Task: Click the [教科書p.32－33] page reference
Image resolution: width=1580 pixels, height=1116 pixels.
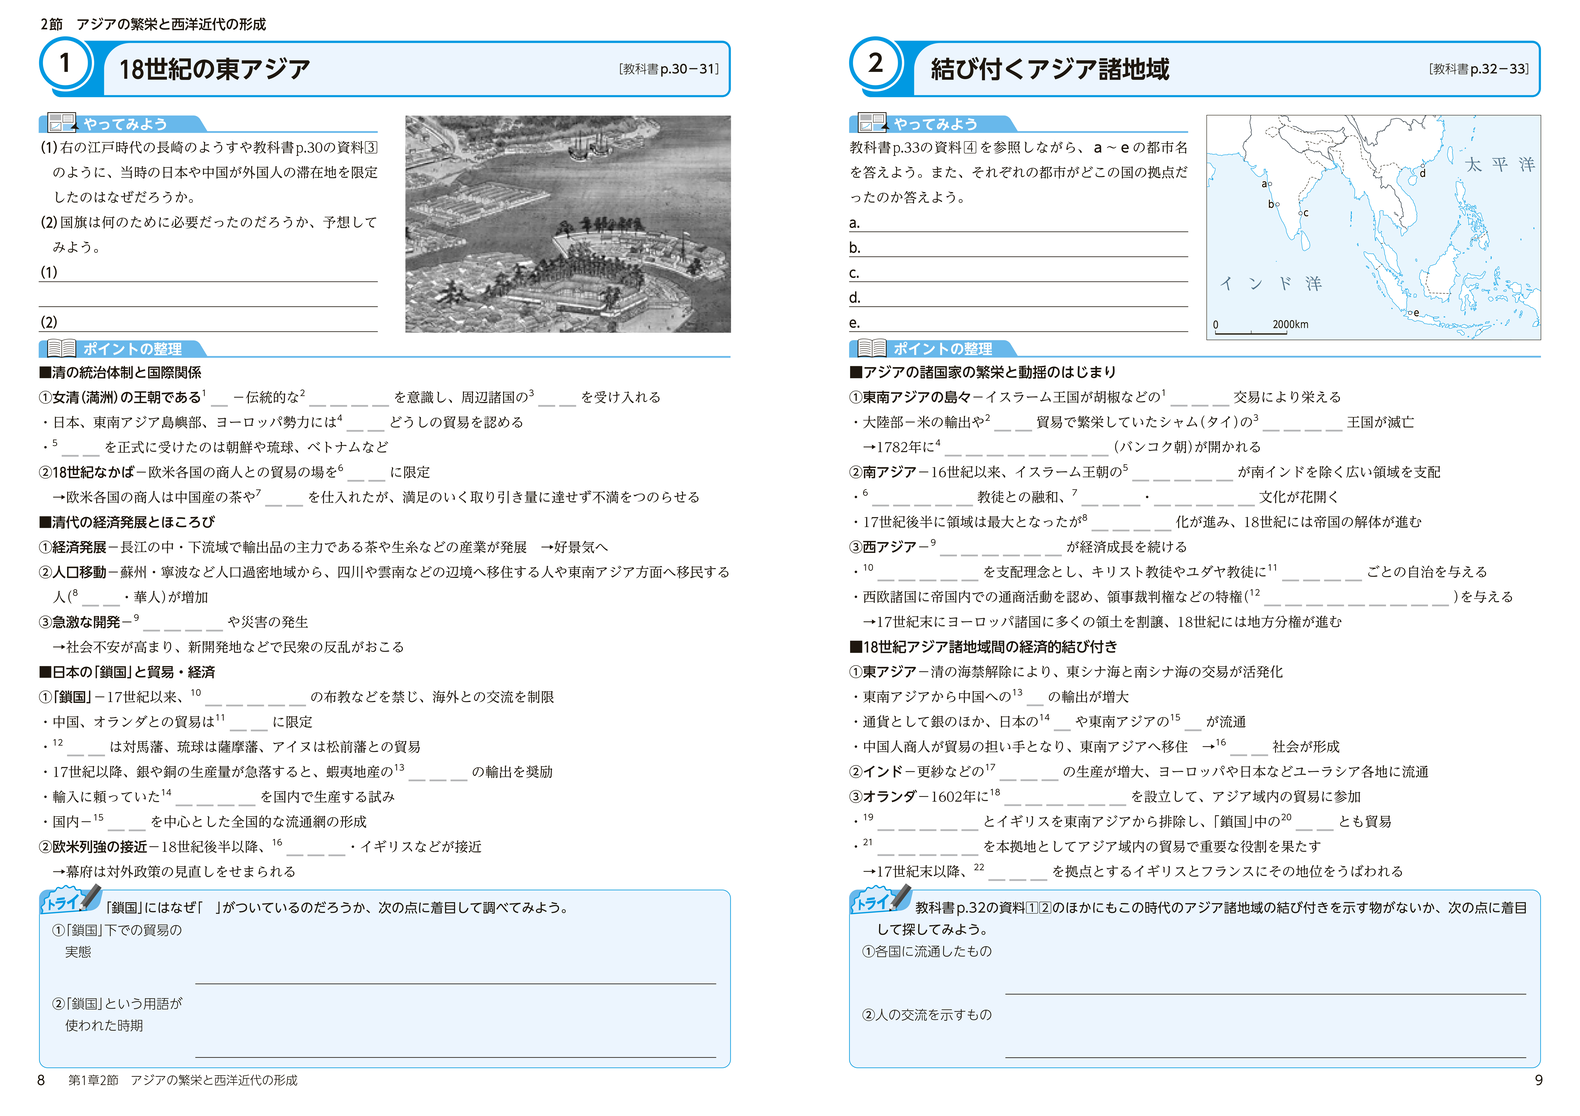Action: coord(1478,69)
